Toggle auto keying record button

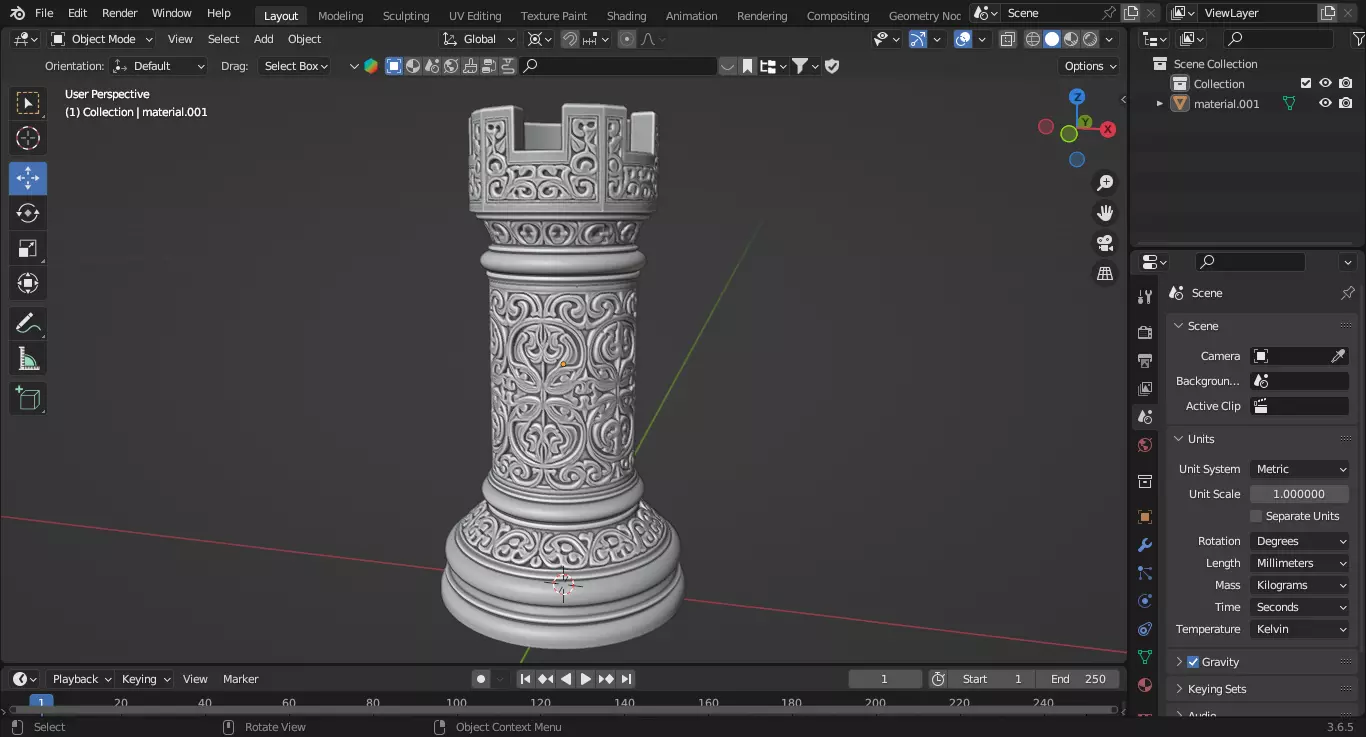[481, 679]
